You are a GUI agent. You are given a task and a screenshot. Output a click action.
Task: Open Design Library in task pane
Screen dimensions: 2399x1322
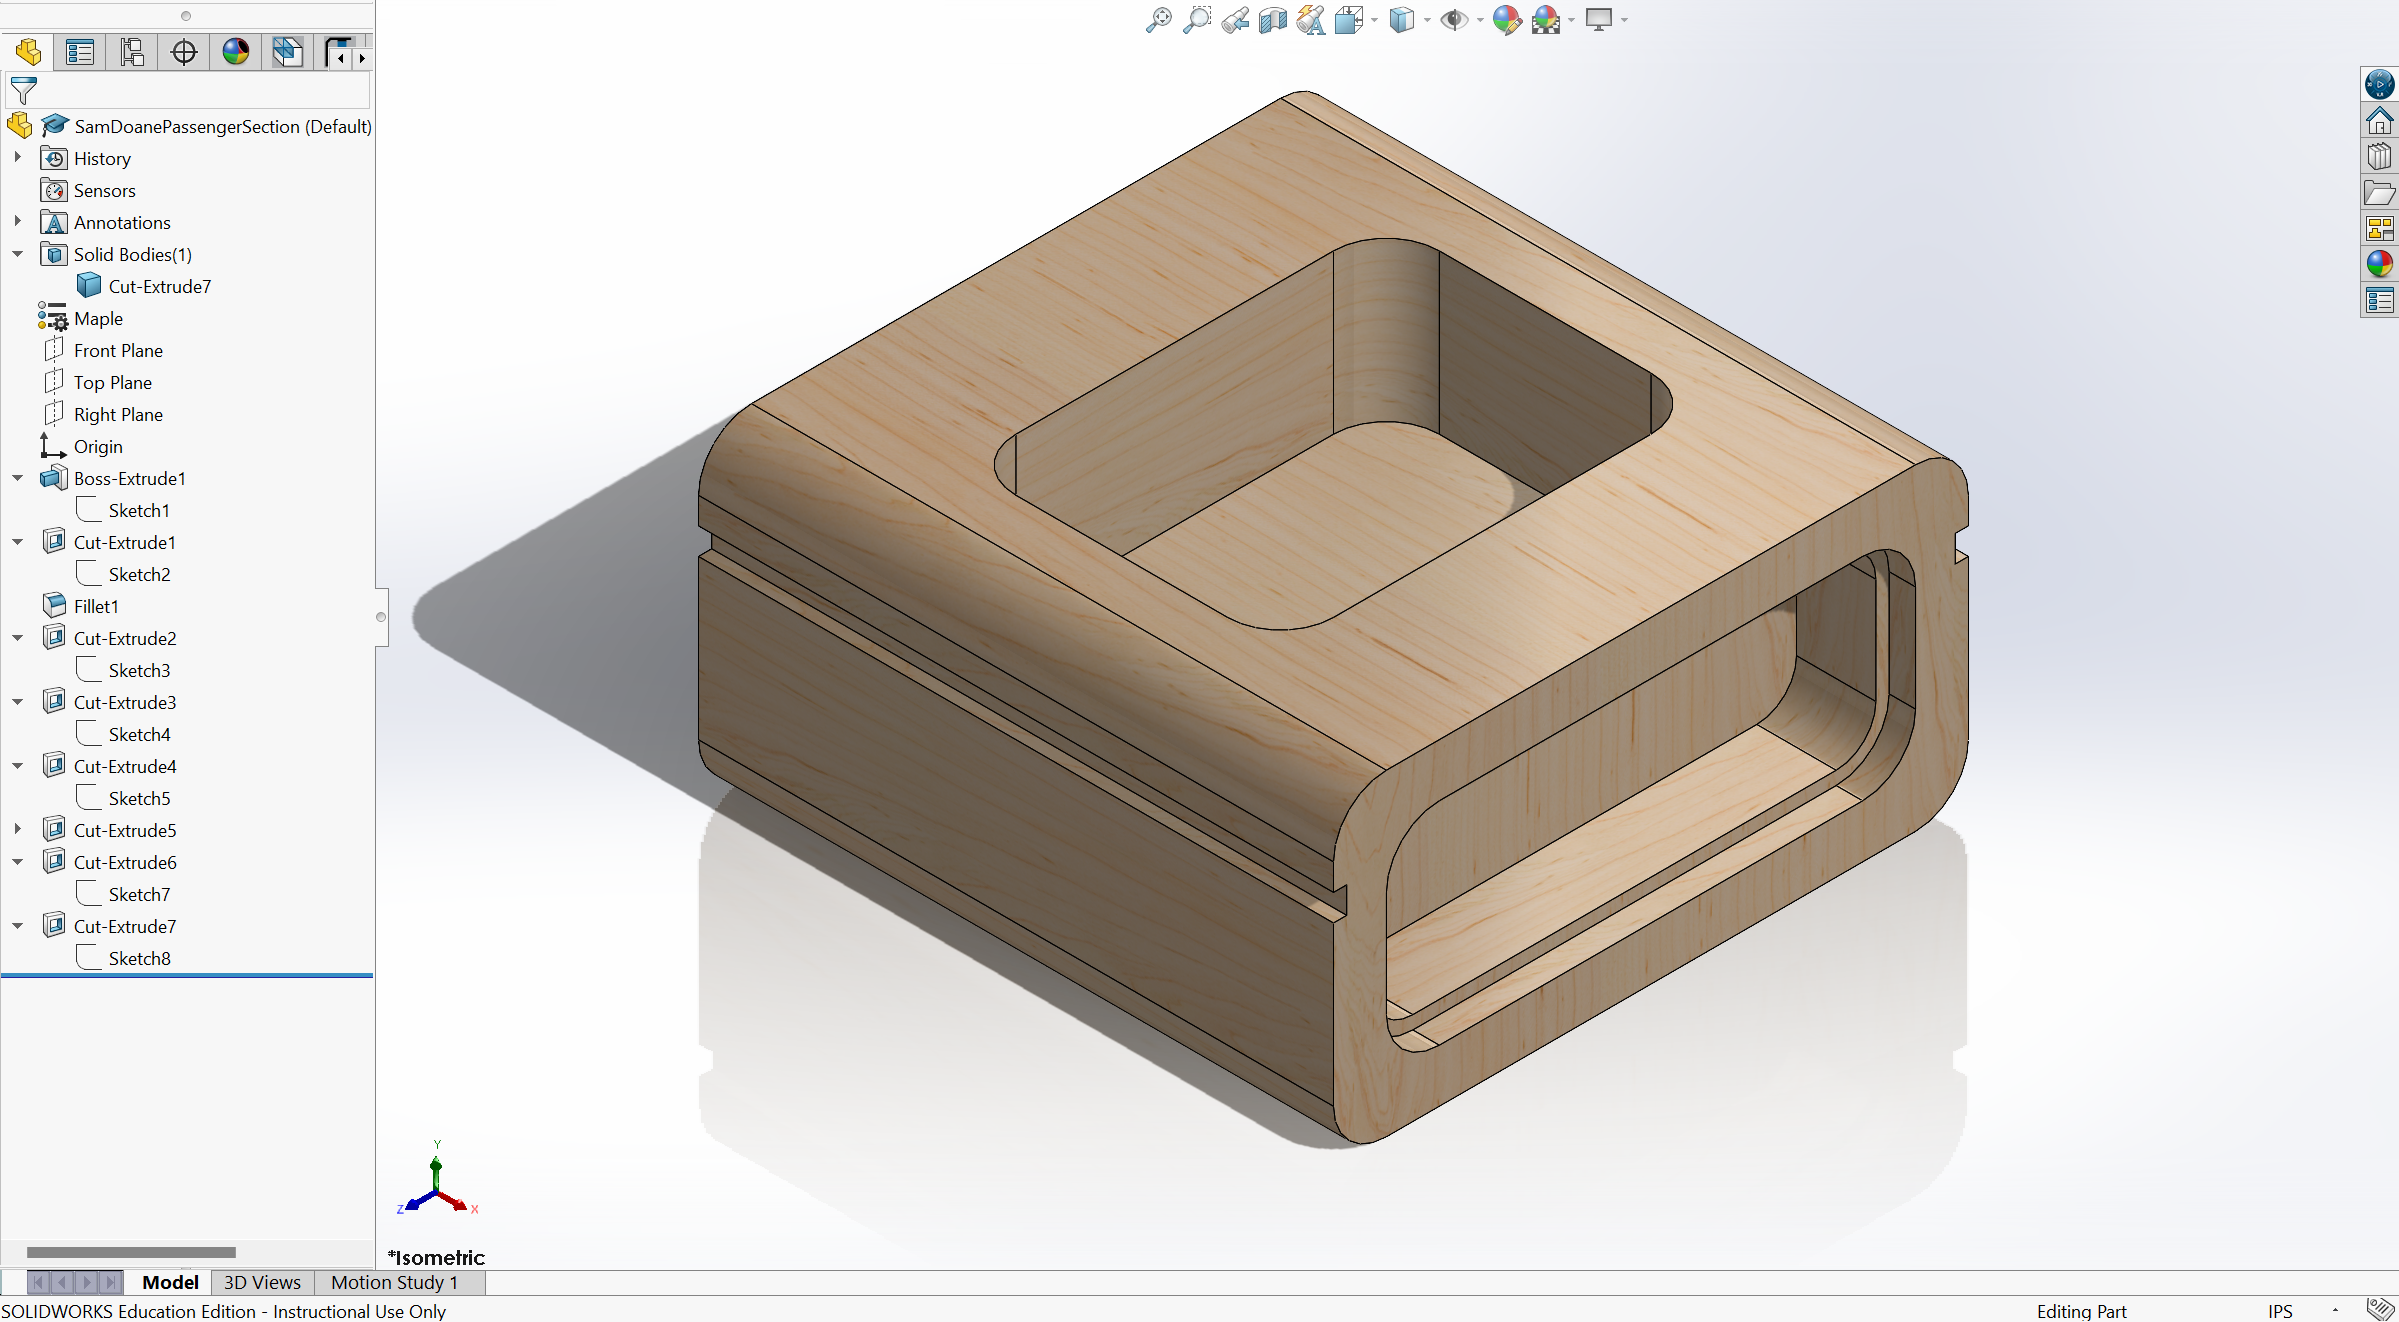(x=2379, y=157)
